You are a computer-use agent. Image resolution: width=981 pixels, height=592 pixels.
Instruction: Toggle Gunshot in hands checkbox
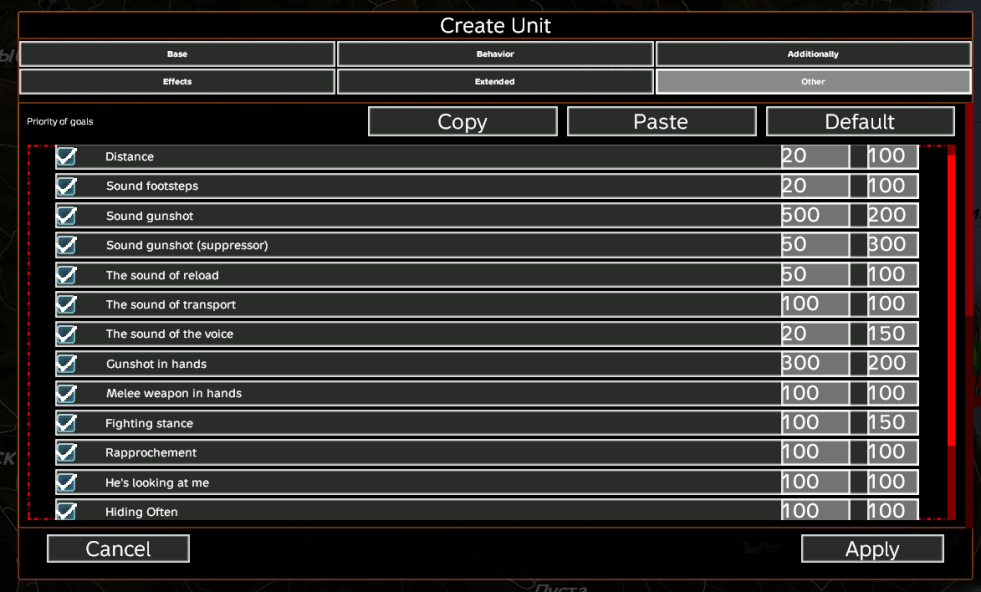67,363
